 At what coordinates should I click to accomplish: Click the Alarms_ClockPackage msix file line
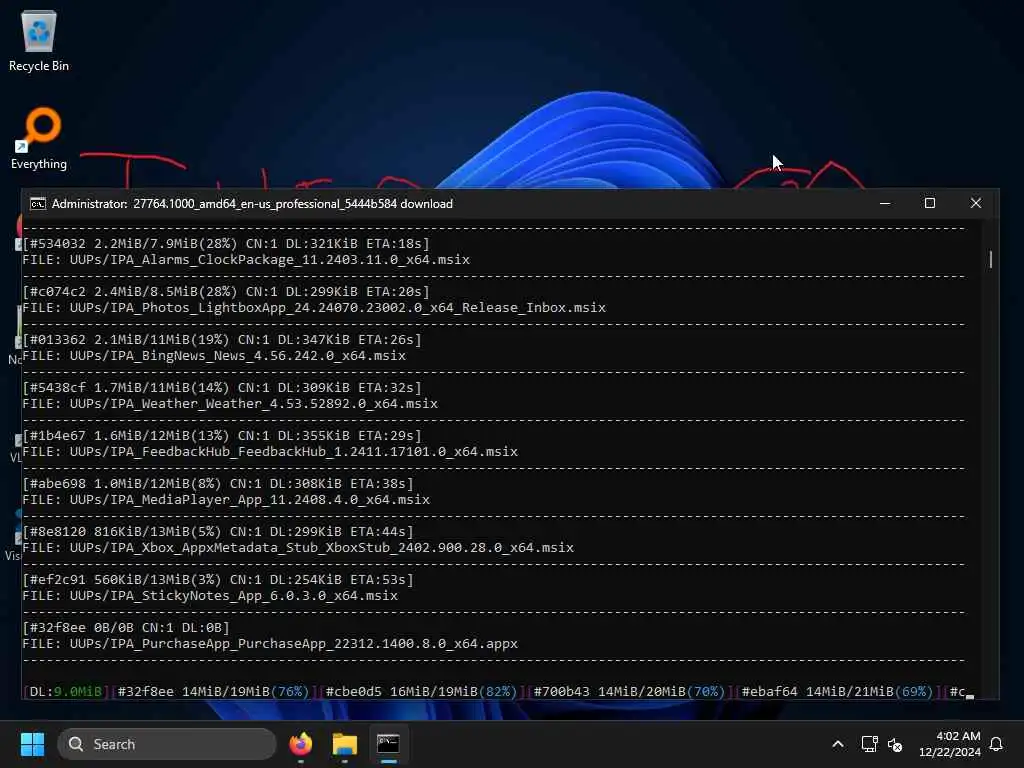point(246,260)
